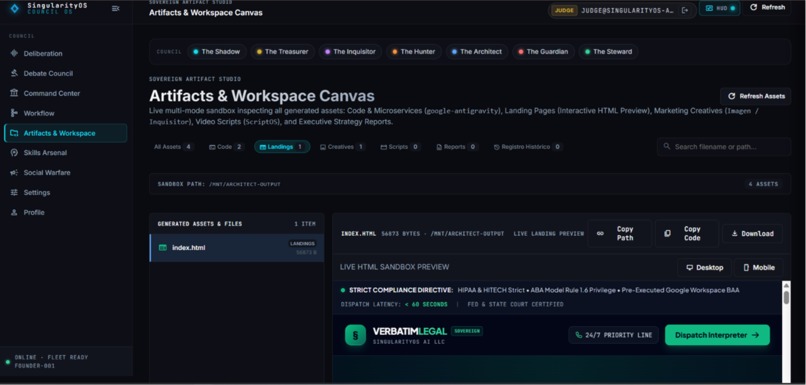This screenshot has height=385, width=806.
Task: Select The Inquisitor council member
Action: tap(350, 51)
